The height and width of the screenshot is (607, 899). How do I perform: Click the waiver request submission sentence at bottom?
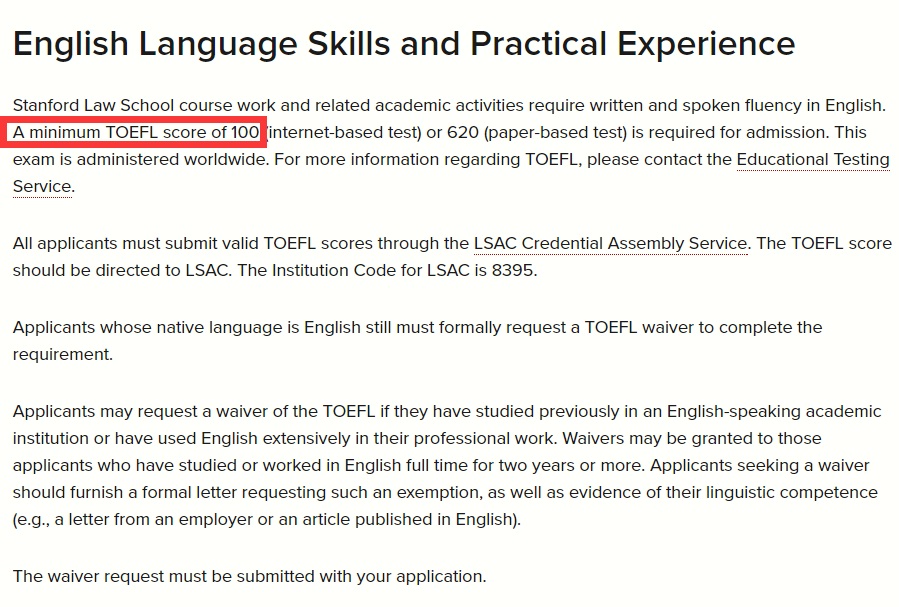pyautogui.click(x=249, y=576)
